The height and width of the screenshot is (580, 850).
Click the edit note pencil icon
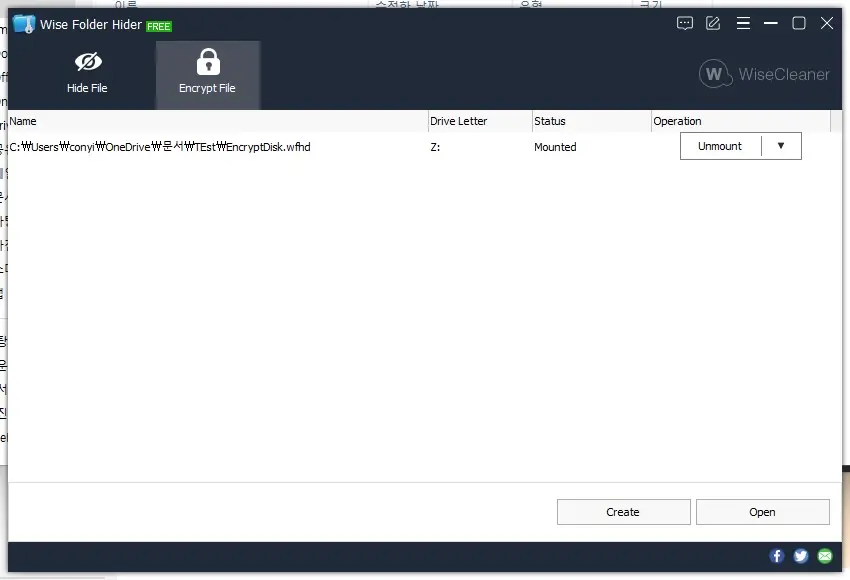[x=713, y=23]
